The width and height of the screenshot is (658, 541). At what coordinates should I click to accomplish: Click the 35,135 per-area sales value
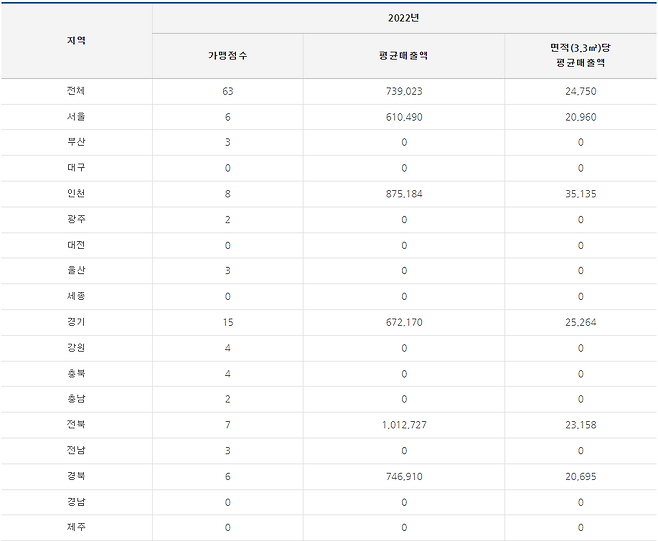coord(580,194)
